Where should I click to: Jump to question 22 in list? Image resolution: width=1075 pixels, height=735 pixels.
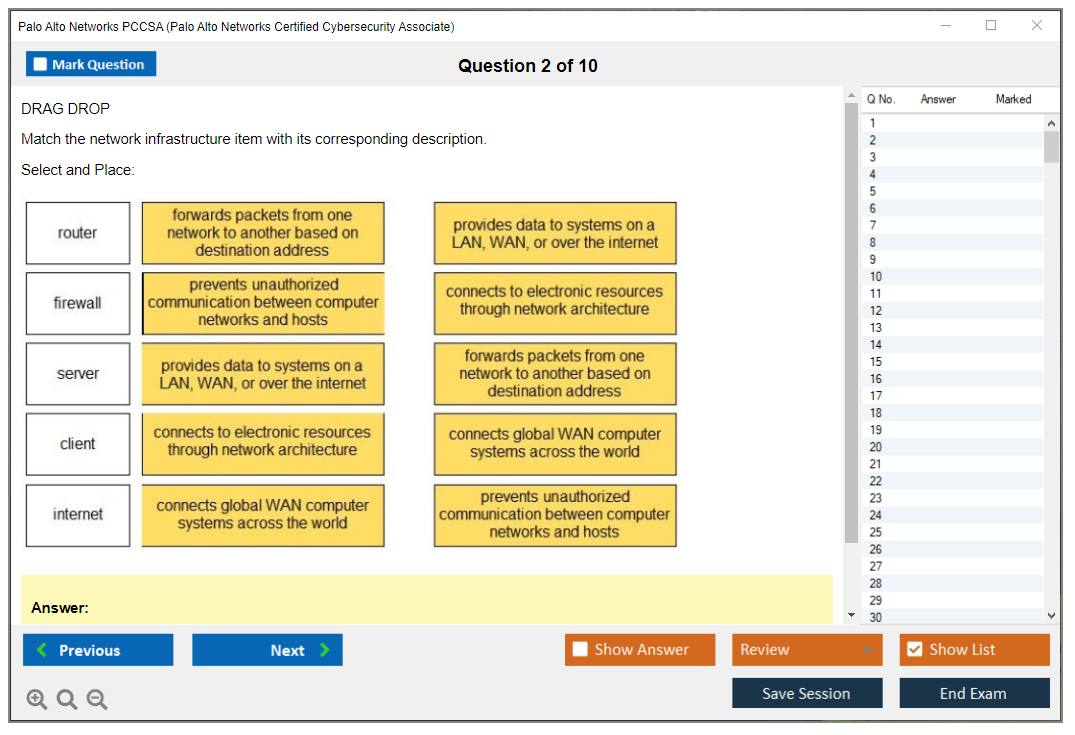click(876, 481)
